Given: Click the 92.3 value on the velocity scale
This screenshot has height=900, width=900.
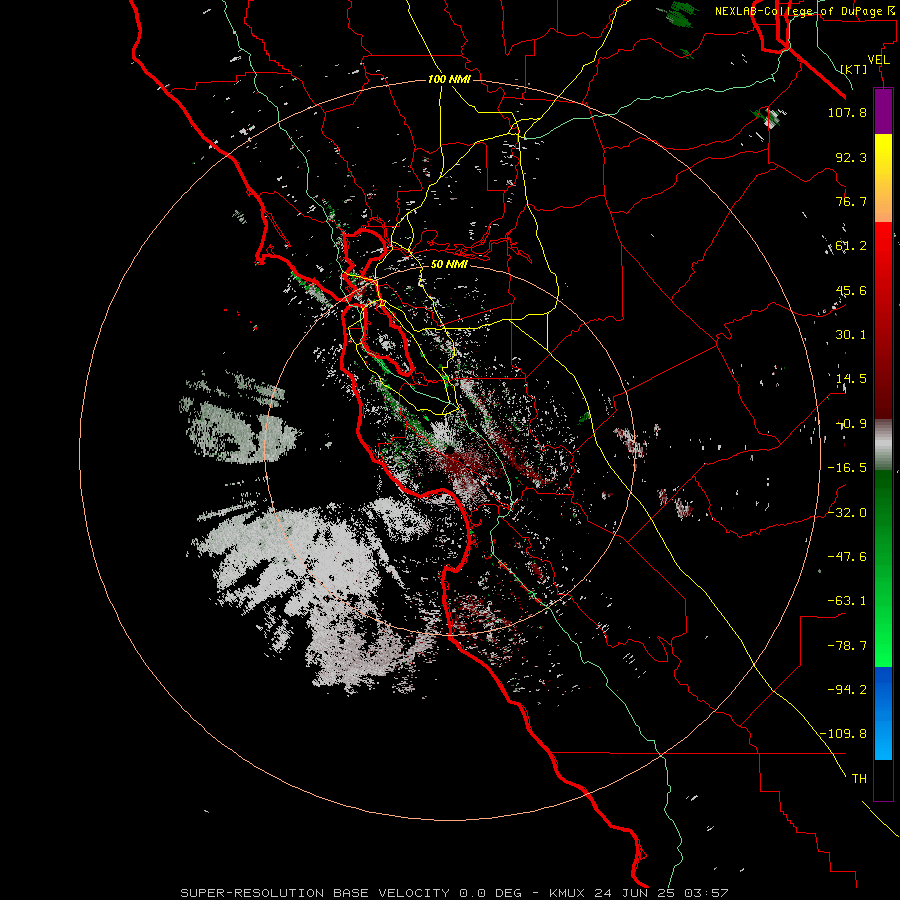Looking at the screenshot, I should tap(851, 157).
